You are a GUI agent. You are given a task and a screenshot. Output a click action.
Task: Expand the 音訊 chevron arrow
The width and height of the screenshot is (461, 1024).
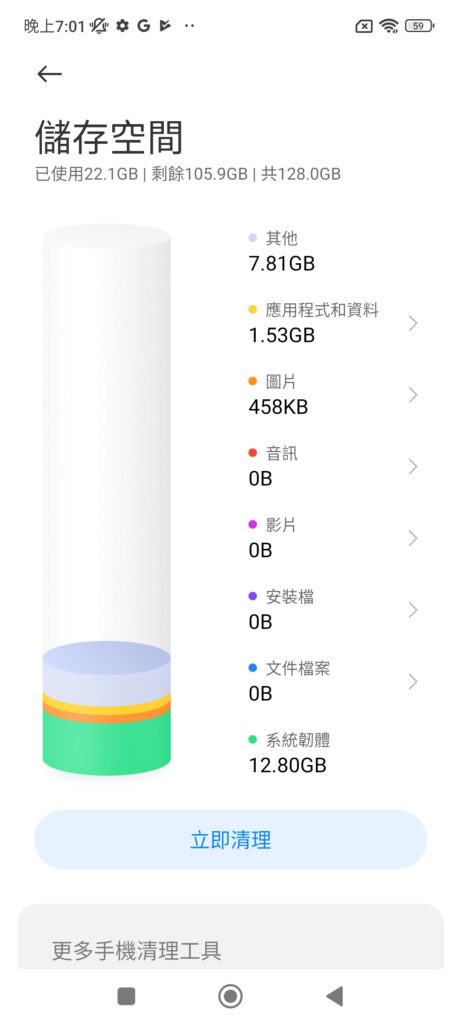413,466
